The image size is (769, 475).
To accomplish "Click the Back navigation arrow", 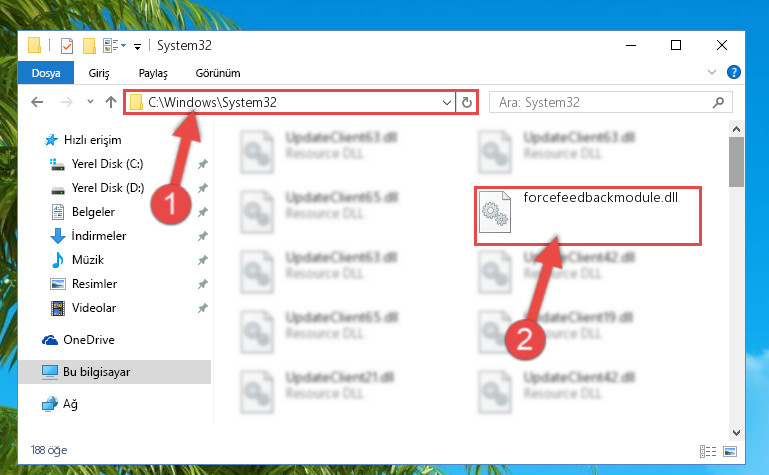I will pyautogui.click(x=37, y=102).
